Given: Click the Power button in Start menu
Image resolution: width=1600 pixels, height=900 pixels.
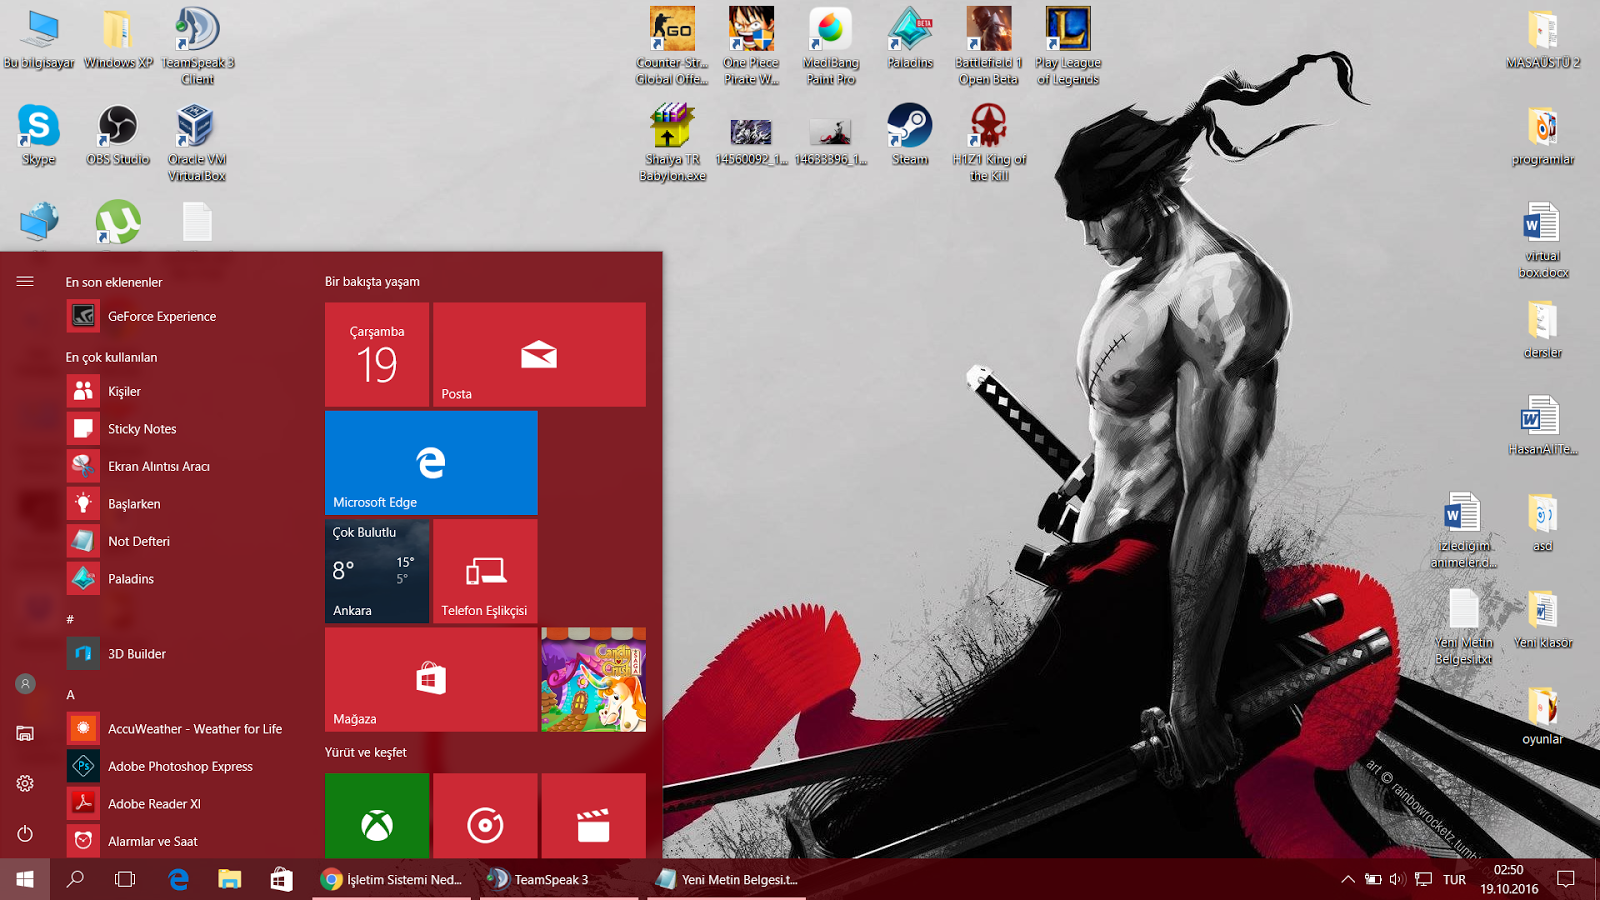Looking at the screenshot, I should pos(25,834).
